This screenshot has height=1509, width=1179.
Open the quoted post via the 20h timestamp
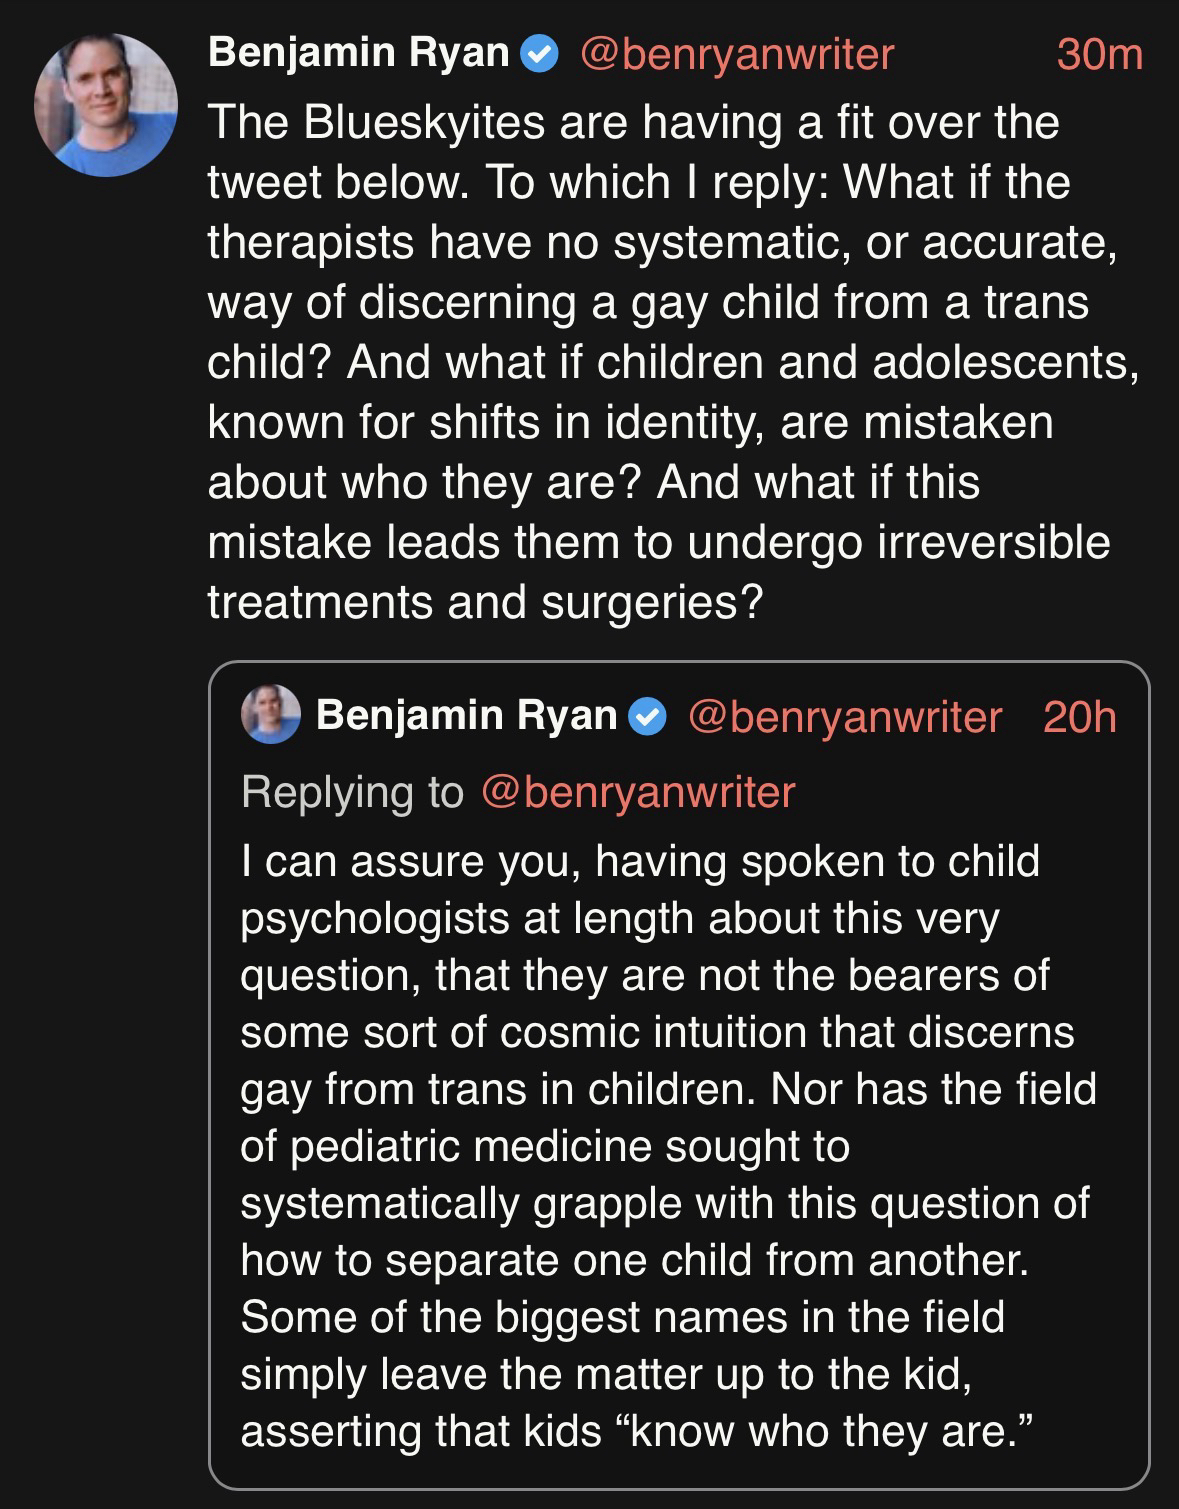(1079, 716)
